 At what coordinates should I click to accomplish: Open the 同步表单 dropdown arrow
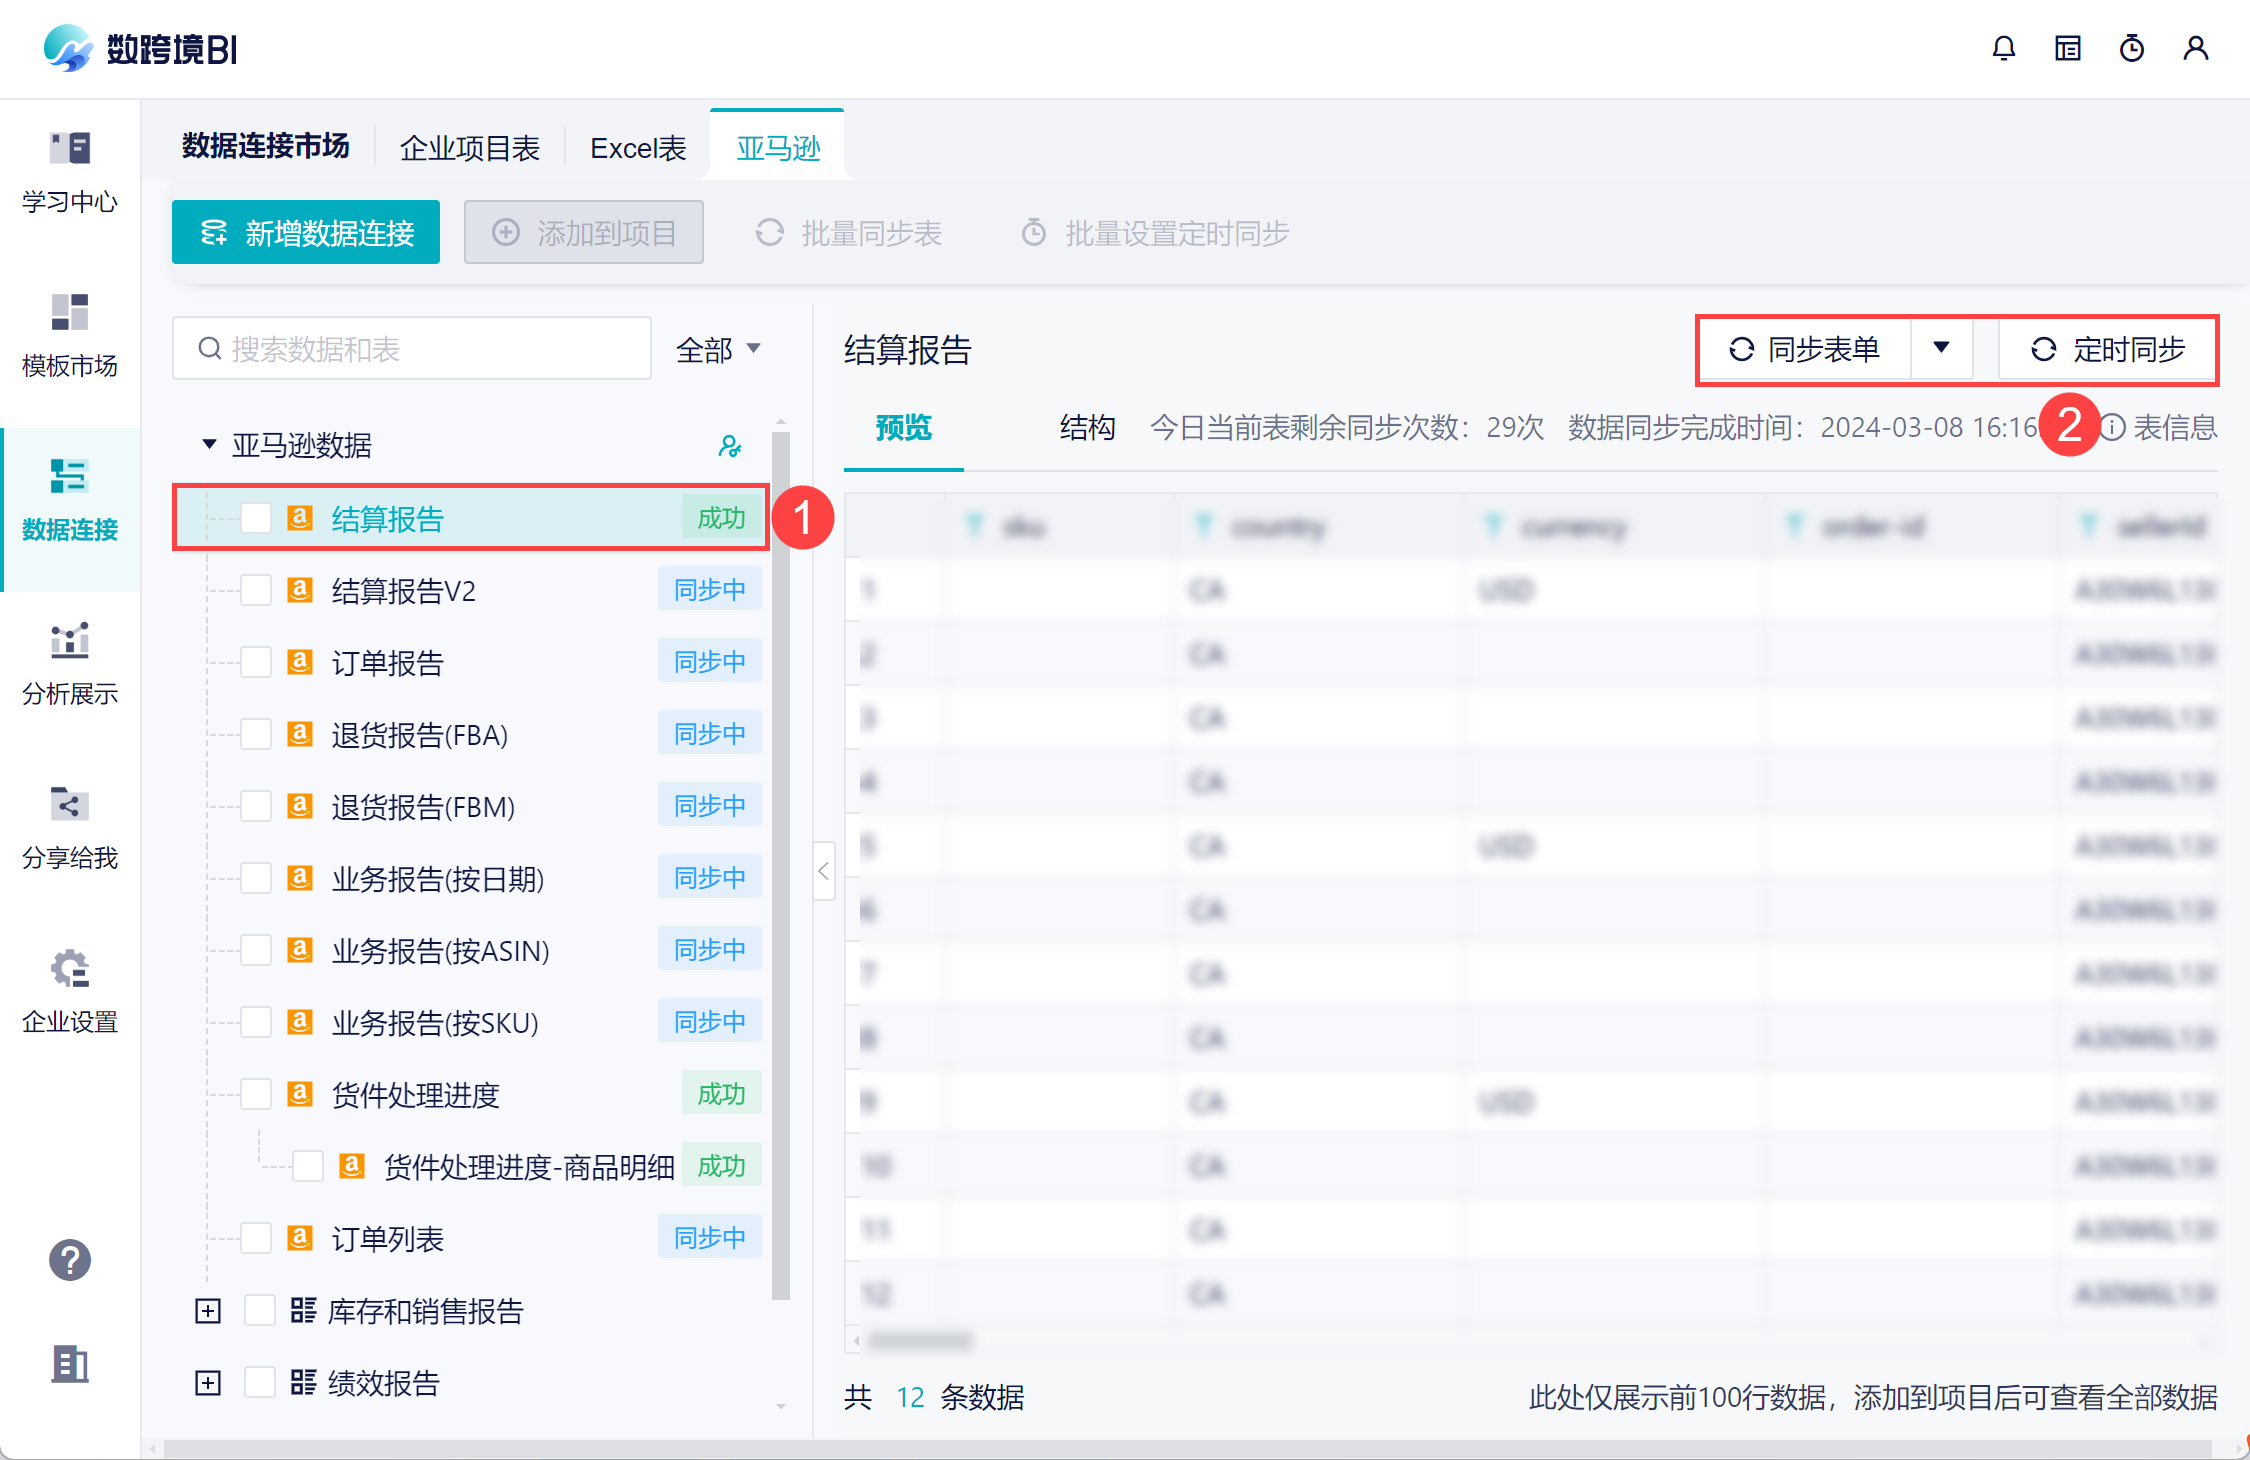click(1941, 348)
